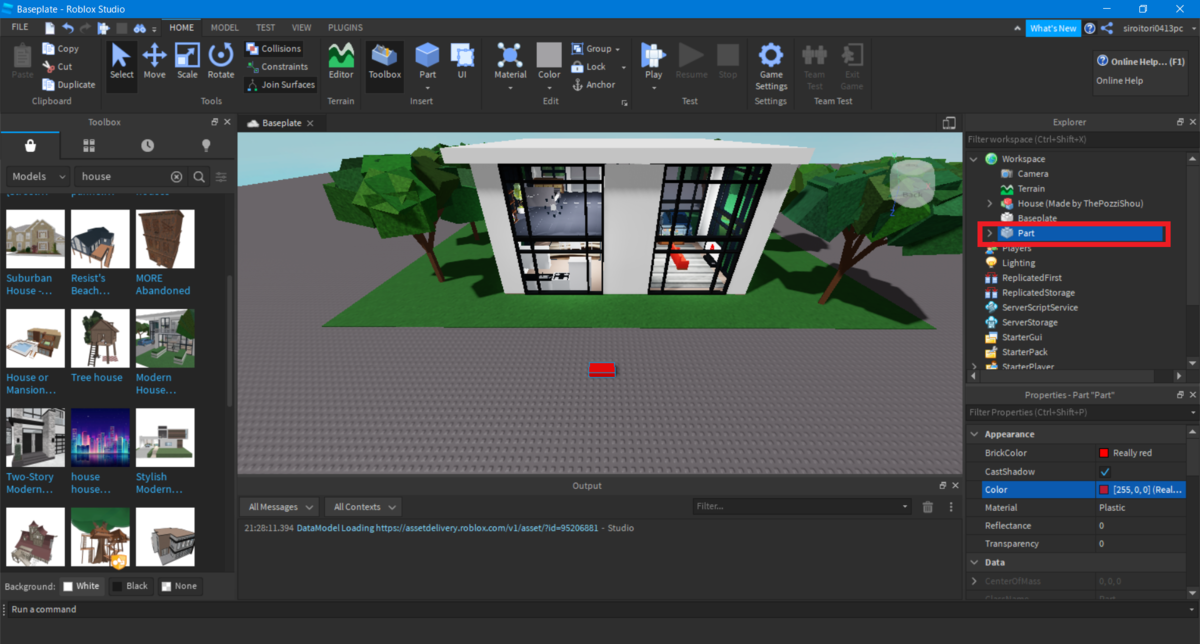Start the Play test
The height and width of the screenshot is (644, 1200).
(653, 61)
